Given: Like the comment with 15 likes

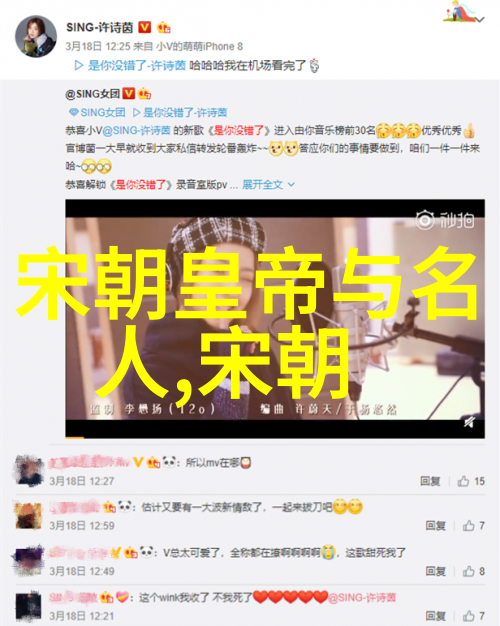Looking at the screenshot, I should click(471, 481).
